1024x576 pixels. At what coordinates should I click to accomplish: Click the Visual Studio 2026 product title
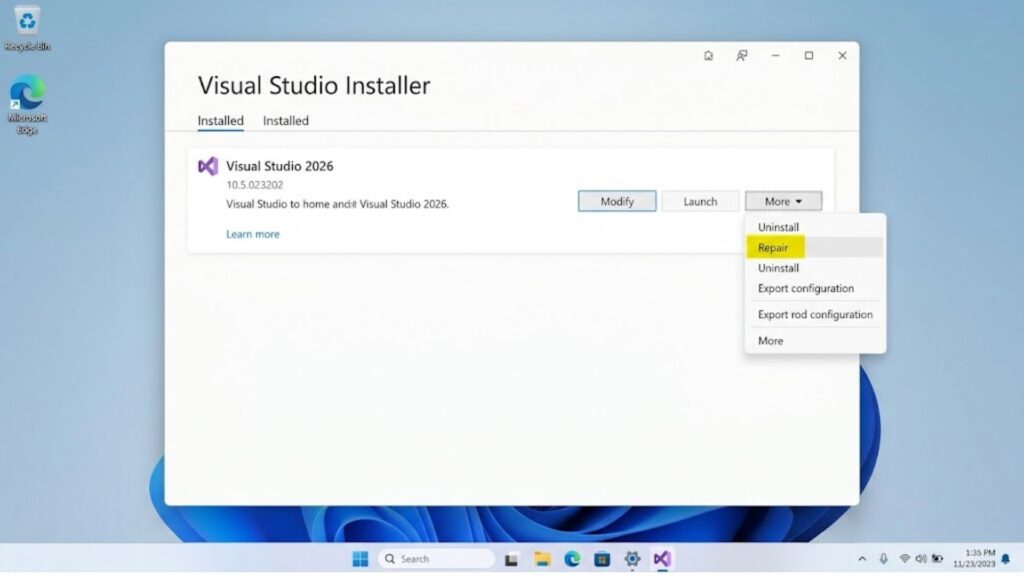(x=280, y=166)
